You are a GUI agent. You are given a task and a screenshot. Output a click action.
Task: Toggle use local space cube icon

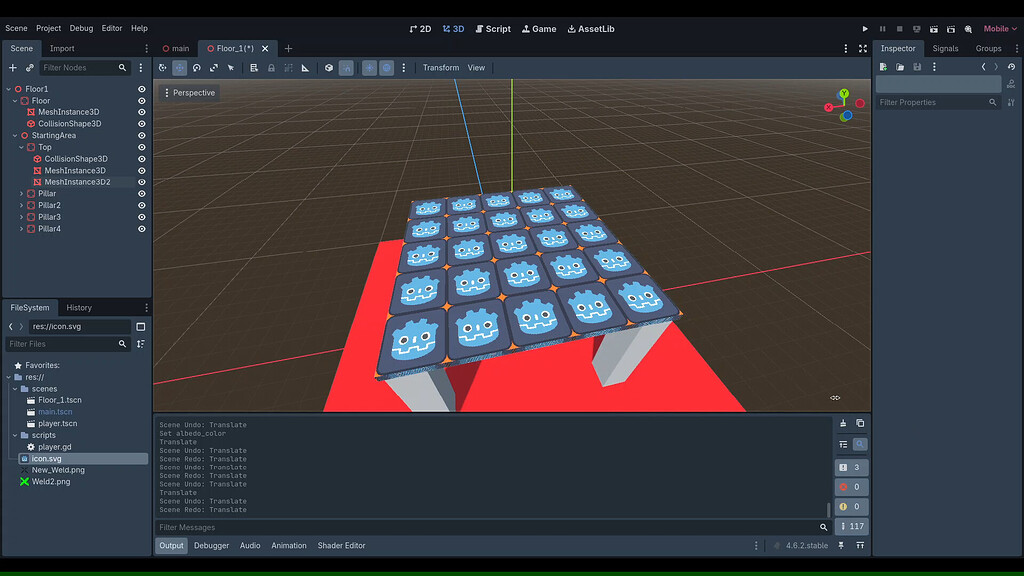(329, 68)
